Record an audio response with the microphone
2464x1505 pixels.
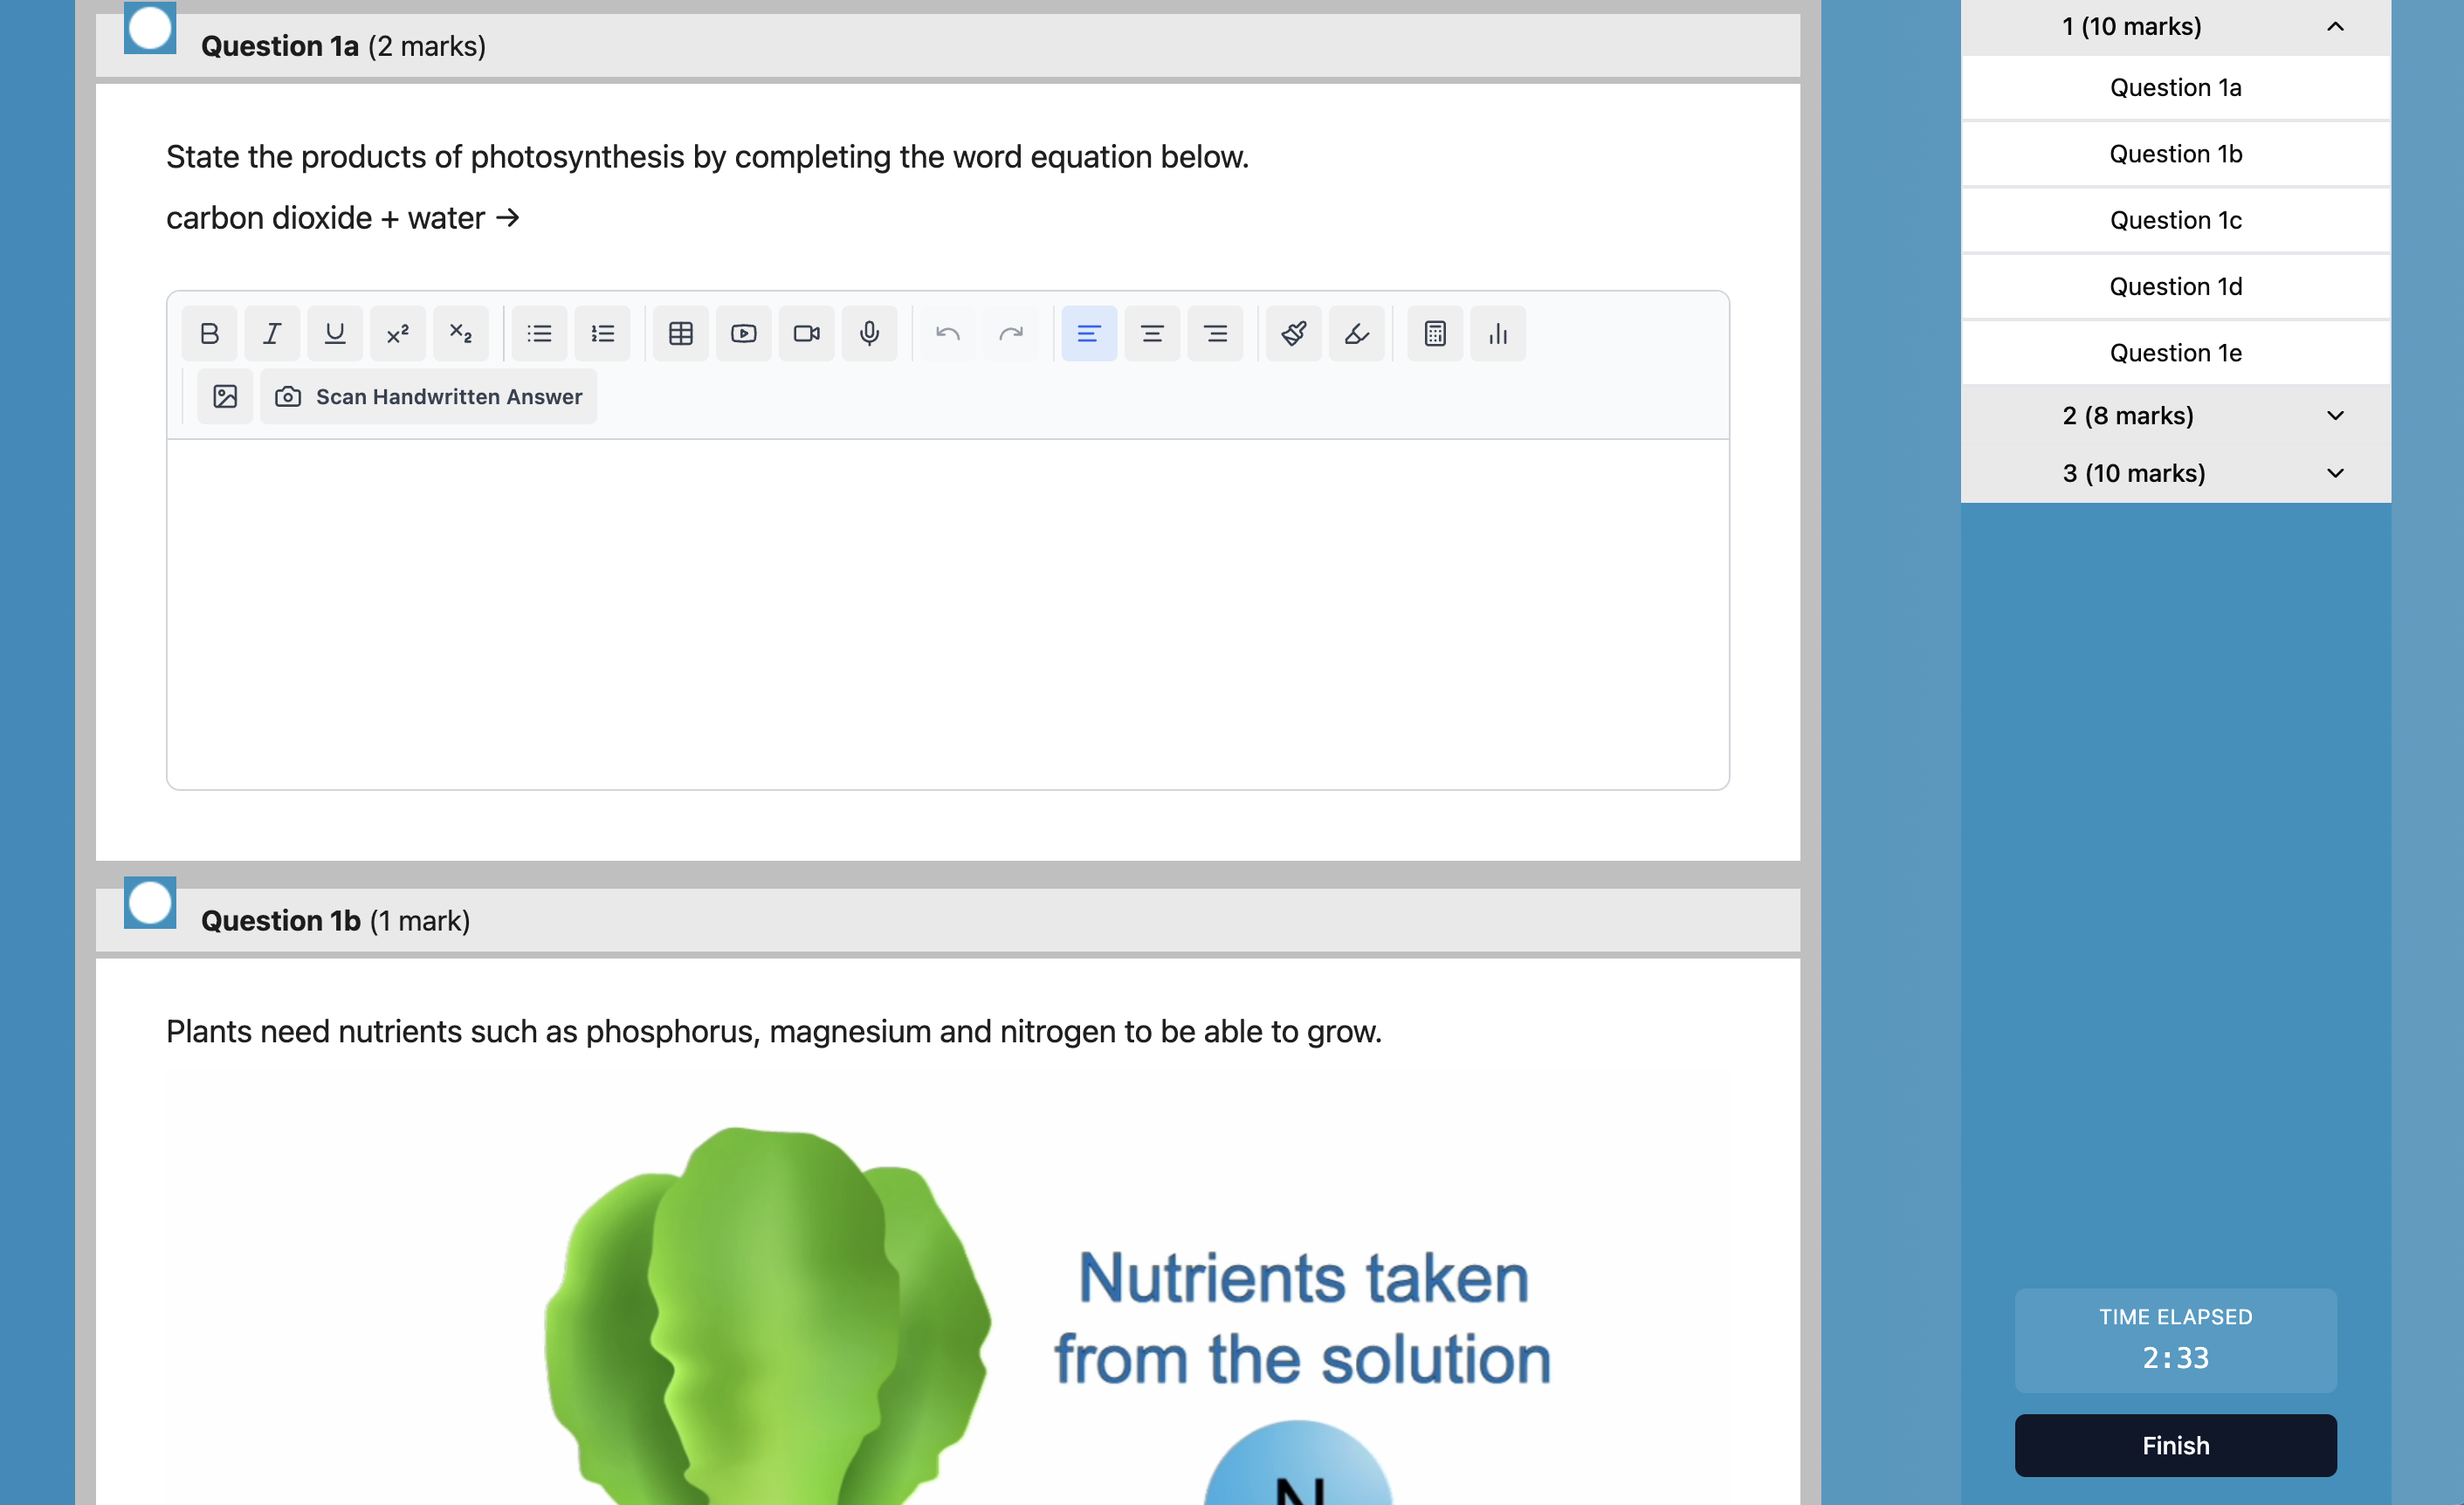pos(869,333)
